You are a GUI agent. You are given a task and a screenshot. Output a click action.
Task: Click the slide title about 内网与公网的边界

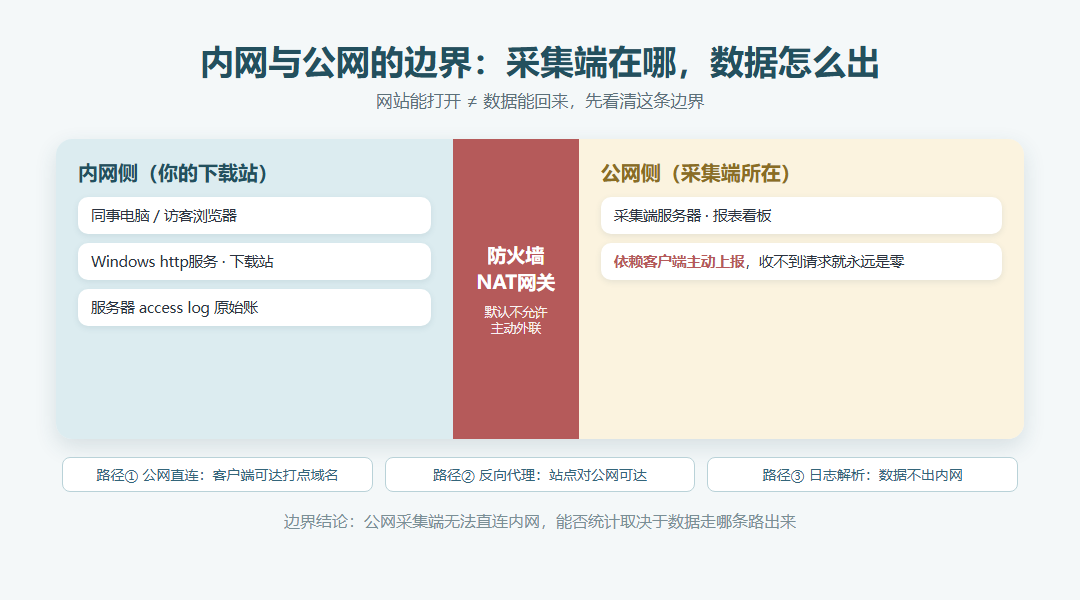(539, 63)
